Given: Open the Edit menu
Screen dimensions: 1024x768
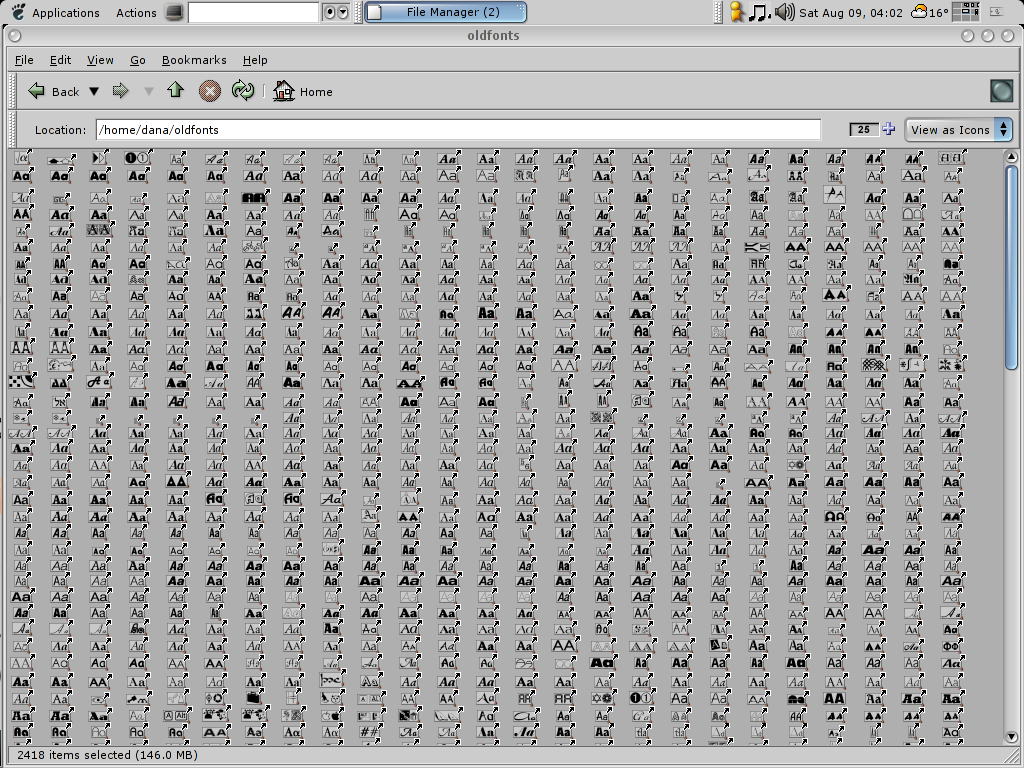Looking at the screenshot, I should (60, 60).
